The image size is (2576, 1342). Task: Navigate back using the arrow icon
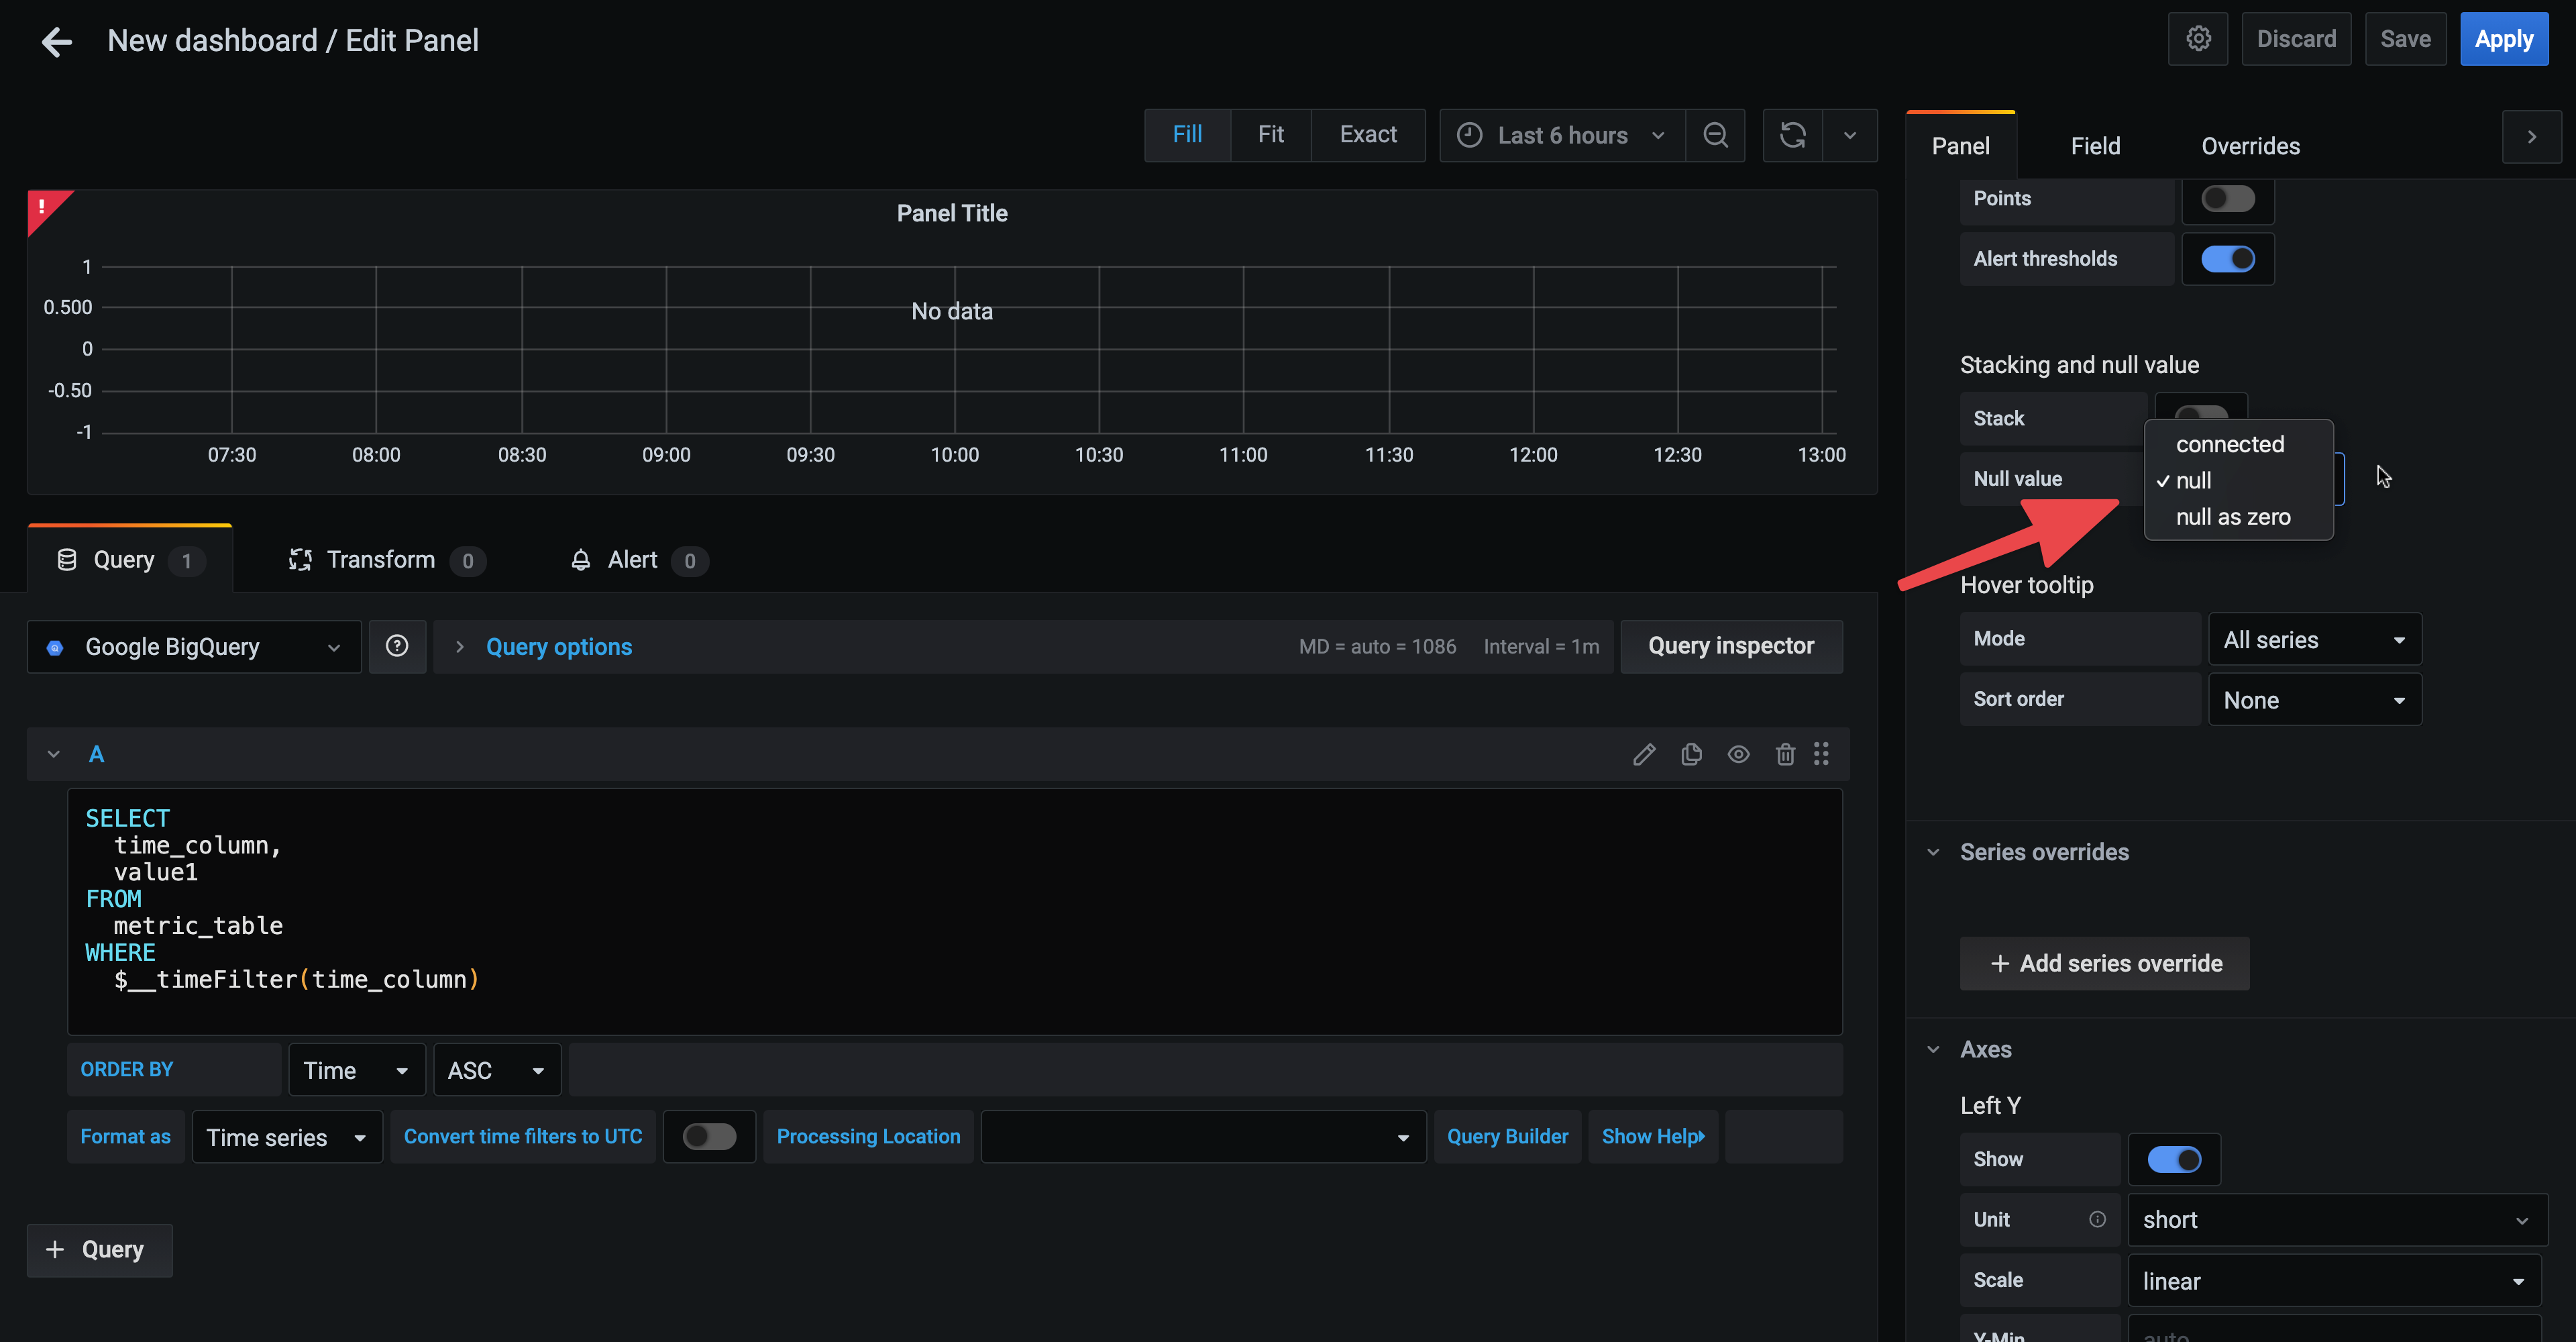tap(57, 41)
